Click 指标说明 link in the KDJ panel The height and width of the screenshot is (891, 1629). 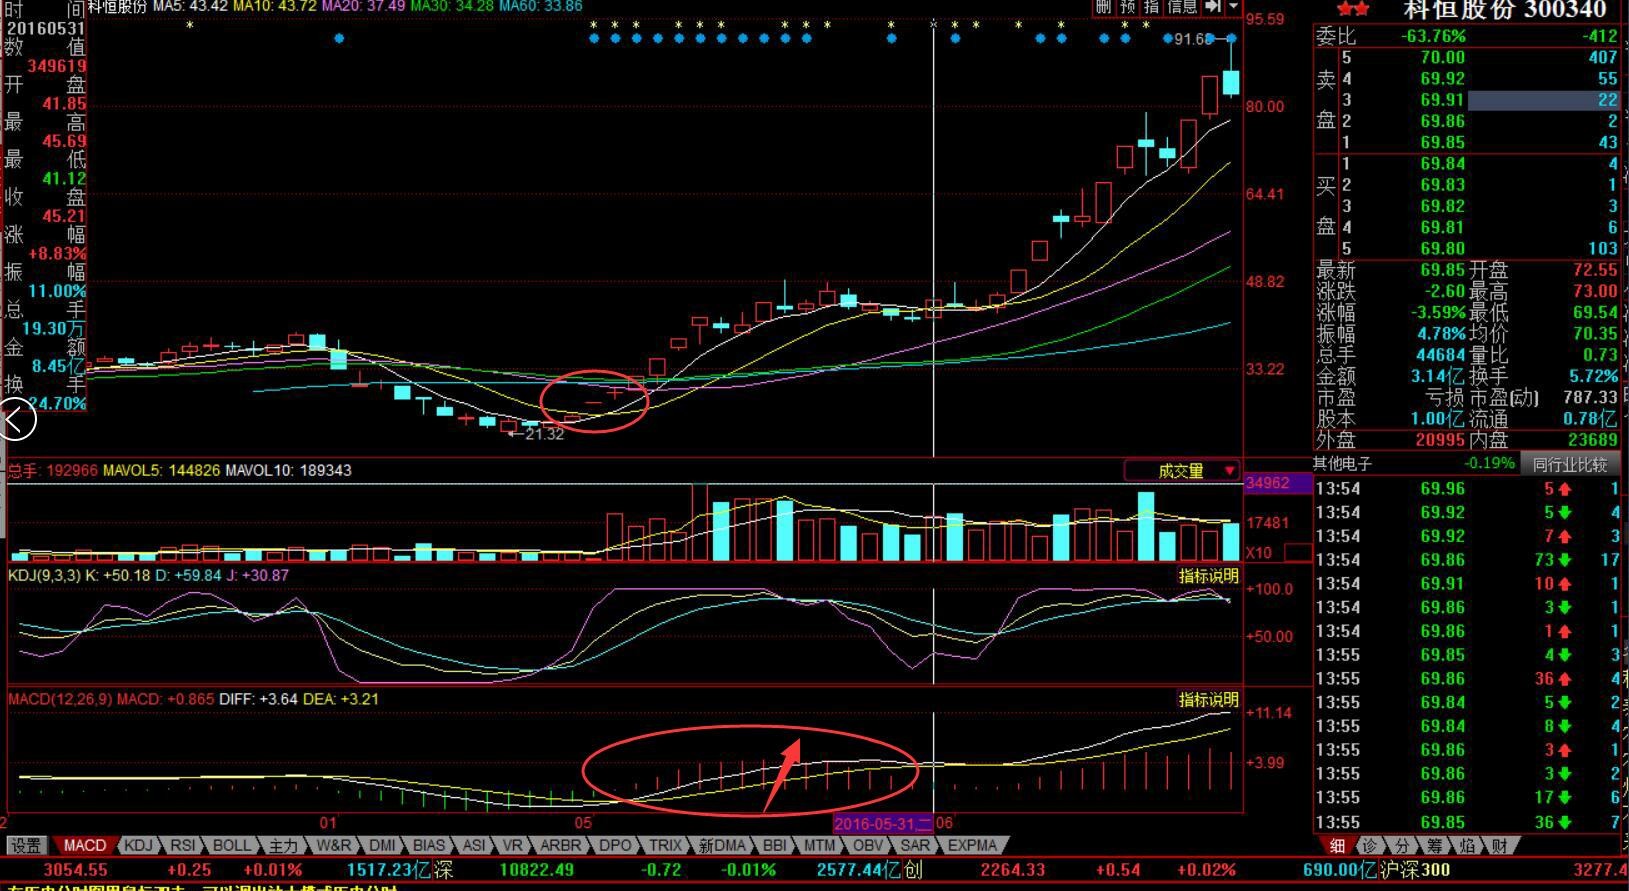1208,576
